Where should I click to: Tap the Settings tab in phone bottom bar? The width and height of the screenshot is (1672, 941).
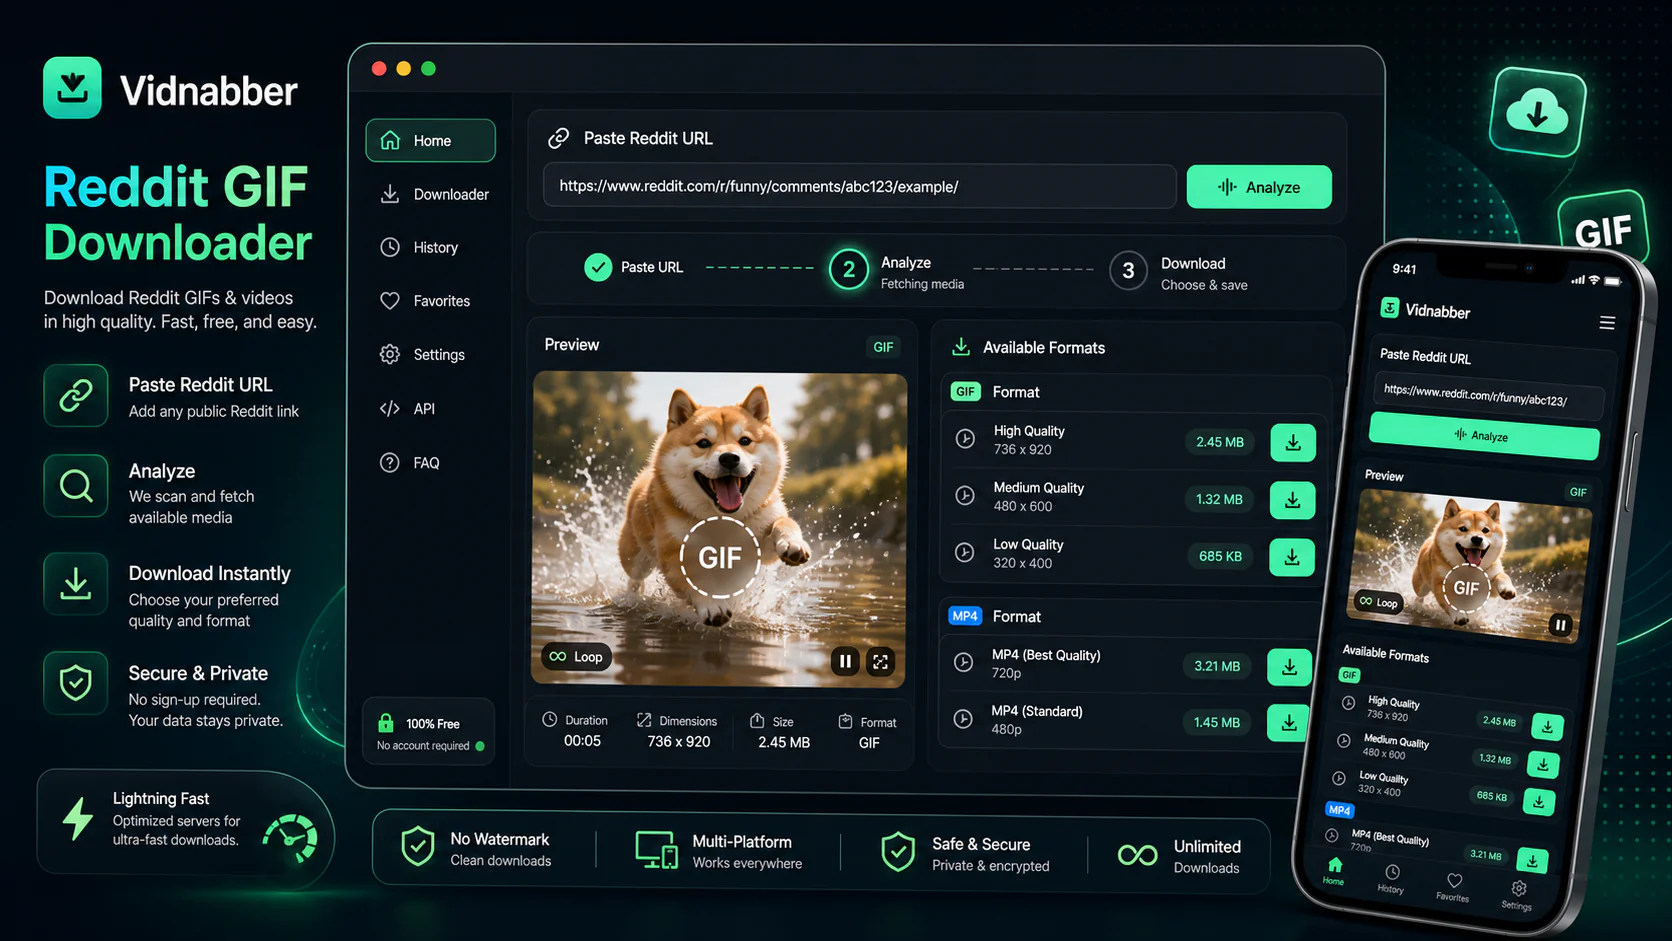(x=1517, y=895)
